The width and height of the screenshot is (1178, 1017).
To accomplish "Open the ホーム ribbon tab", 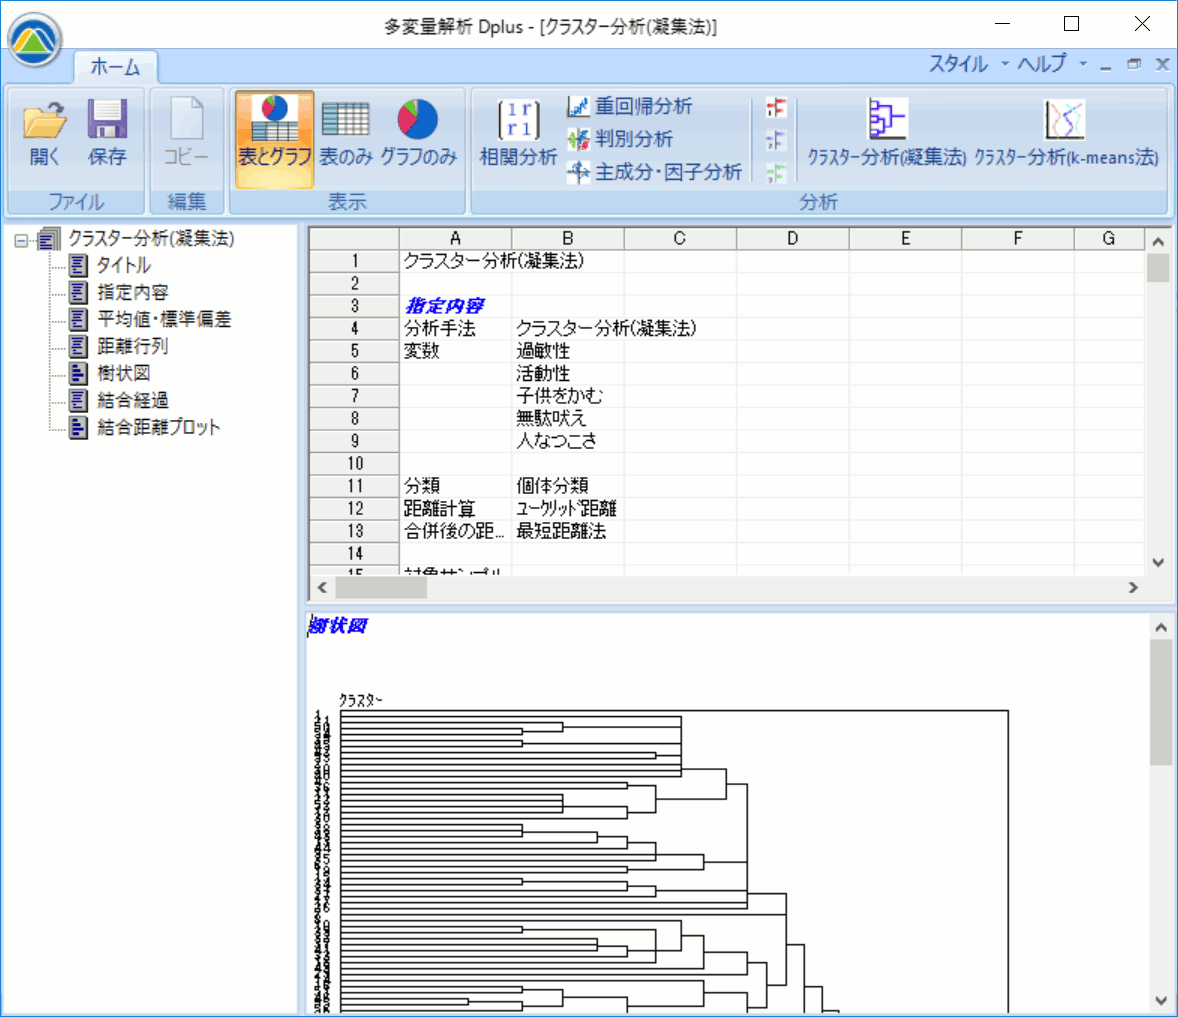I will coord(116,67).
